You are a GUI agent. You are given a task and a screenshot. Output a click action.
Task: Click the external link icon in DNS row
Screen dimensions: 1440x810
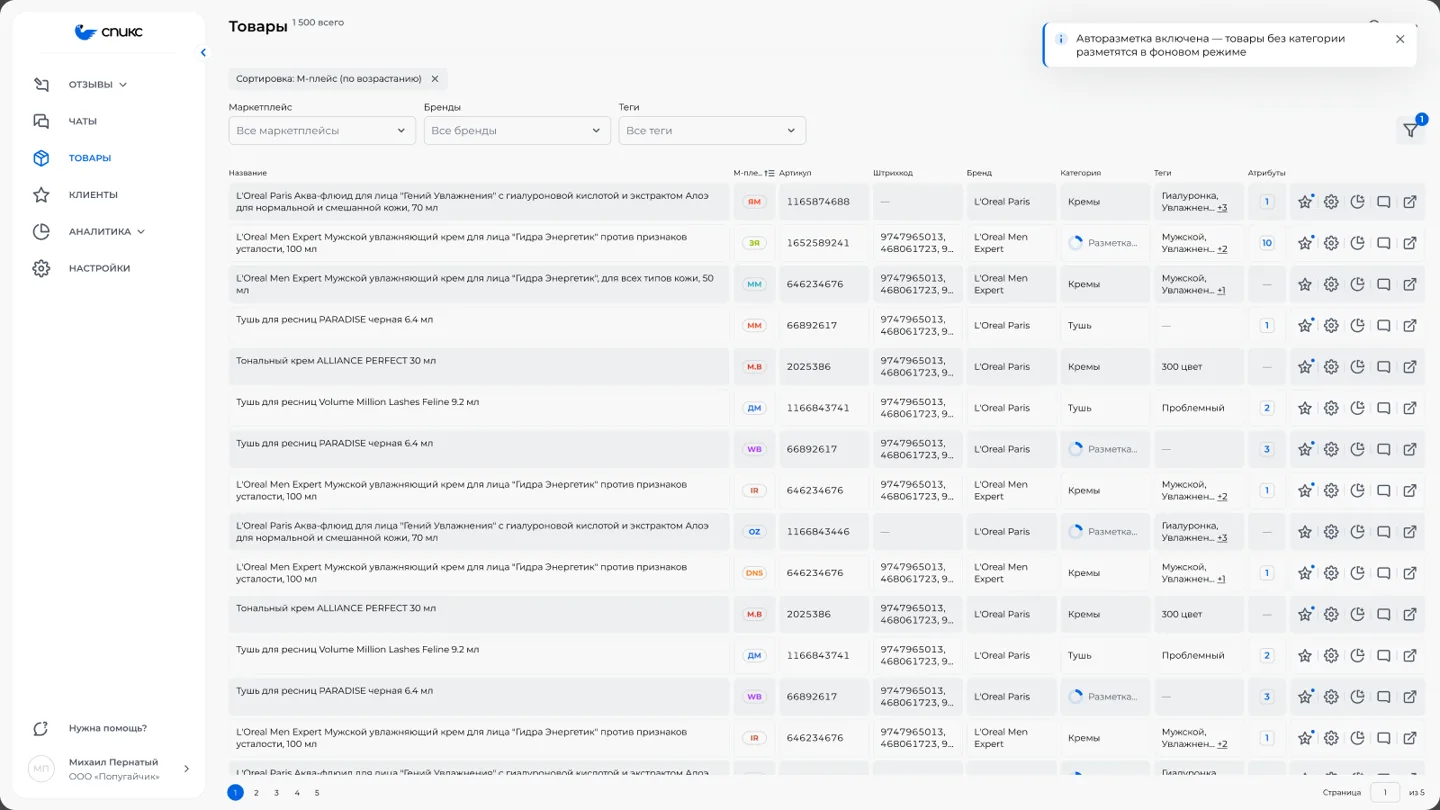[x=1410, y=573]
